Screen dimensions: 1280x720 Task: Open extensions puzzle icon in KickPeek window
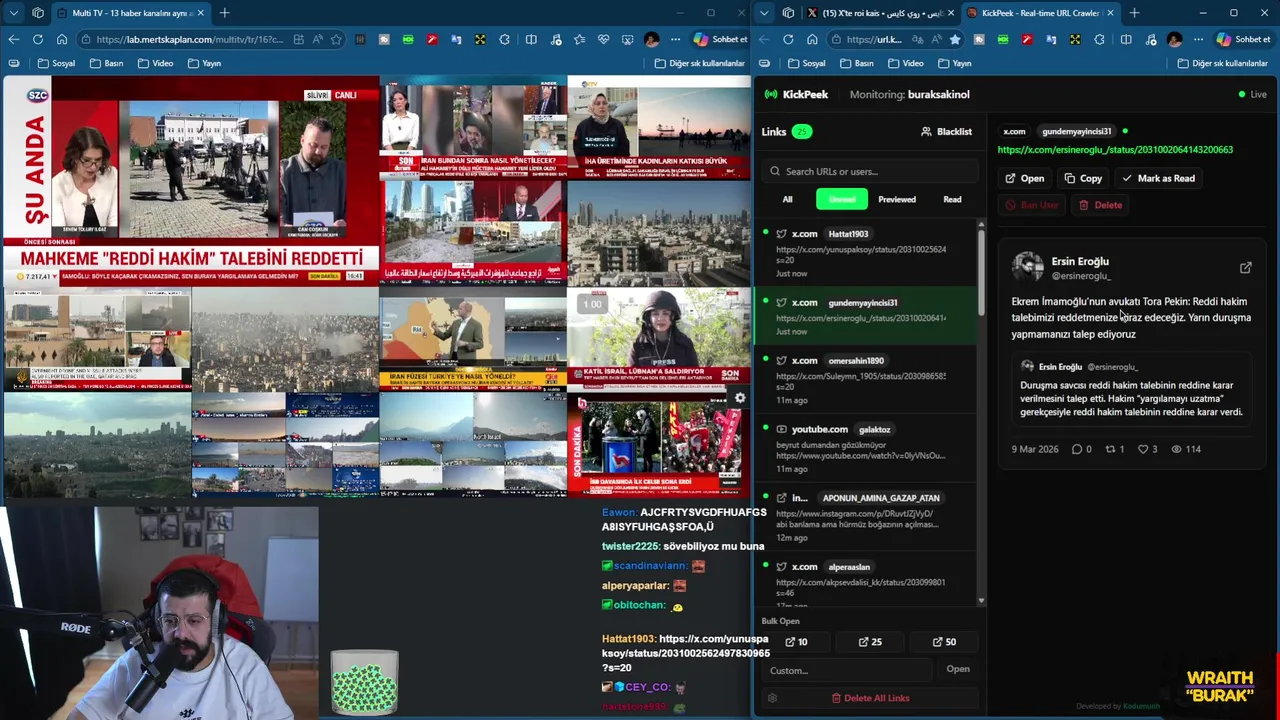click(x=1099, y=39)
